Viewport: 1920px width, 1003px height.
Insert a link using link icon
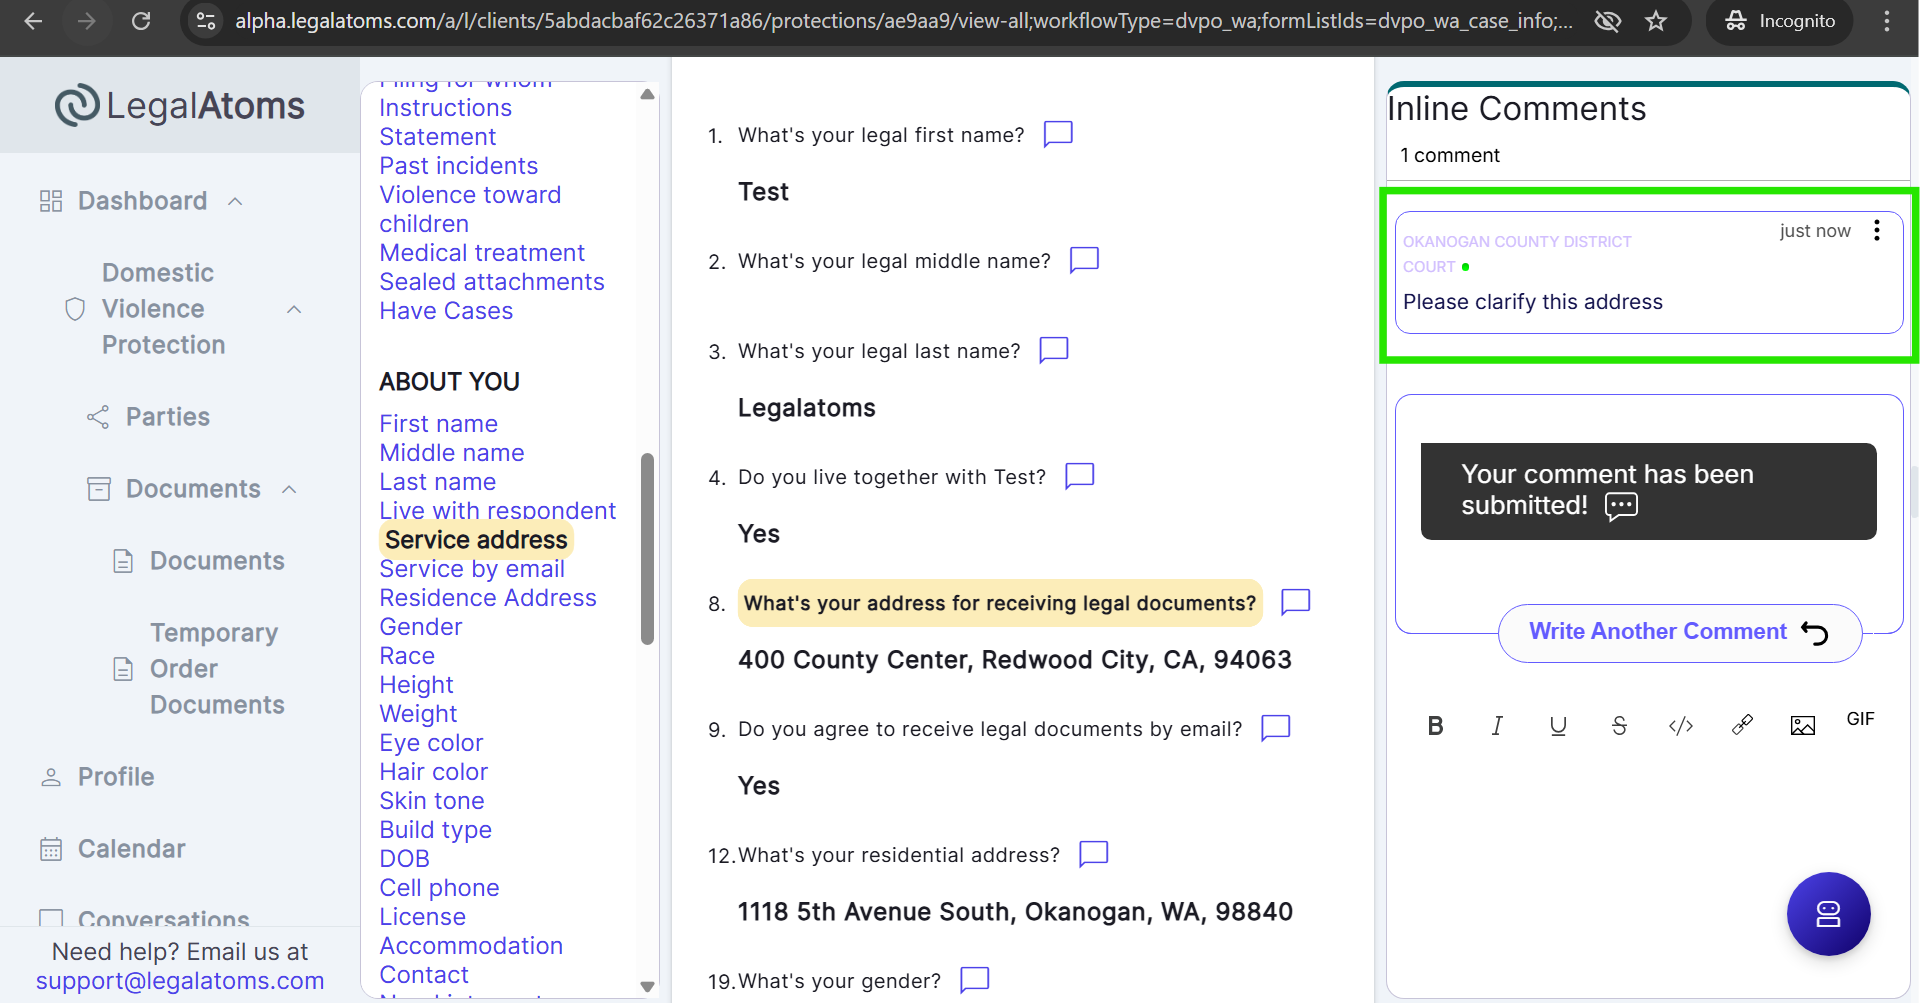pyautogui.click(x=1742, y=726)
